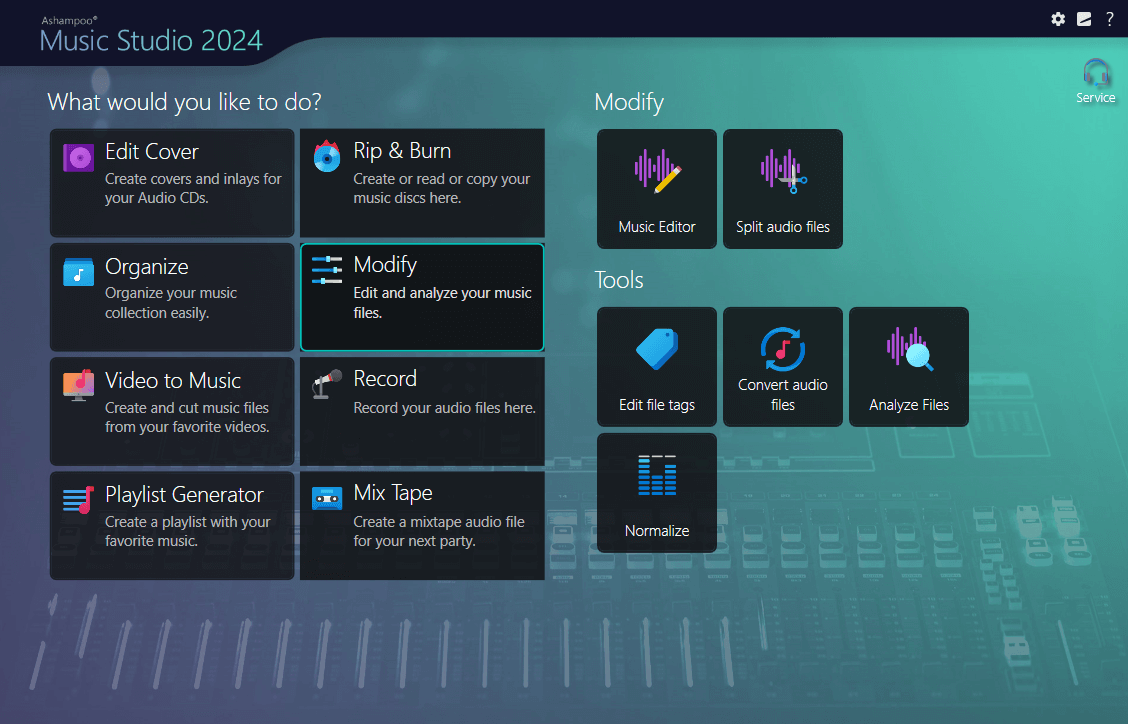Click the feedback envelope icon
Screen dimensions: 1128x724
point(1083,19)
